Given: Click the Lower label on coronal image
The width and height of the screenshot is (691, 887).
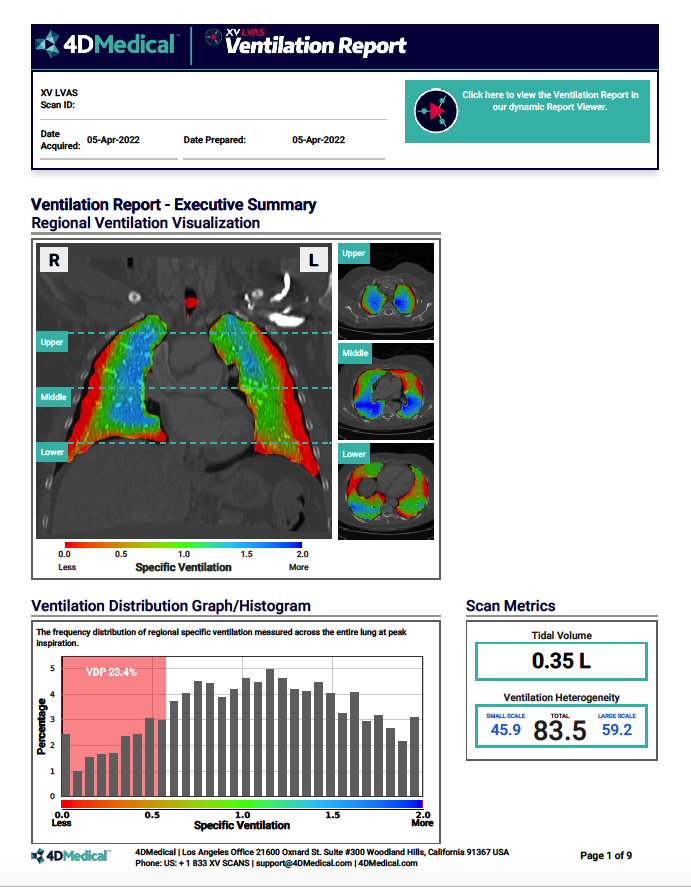Looking at the screenshot, I should point(52,452).
